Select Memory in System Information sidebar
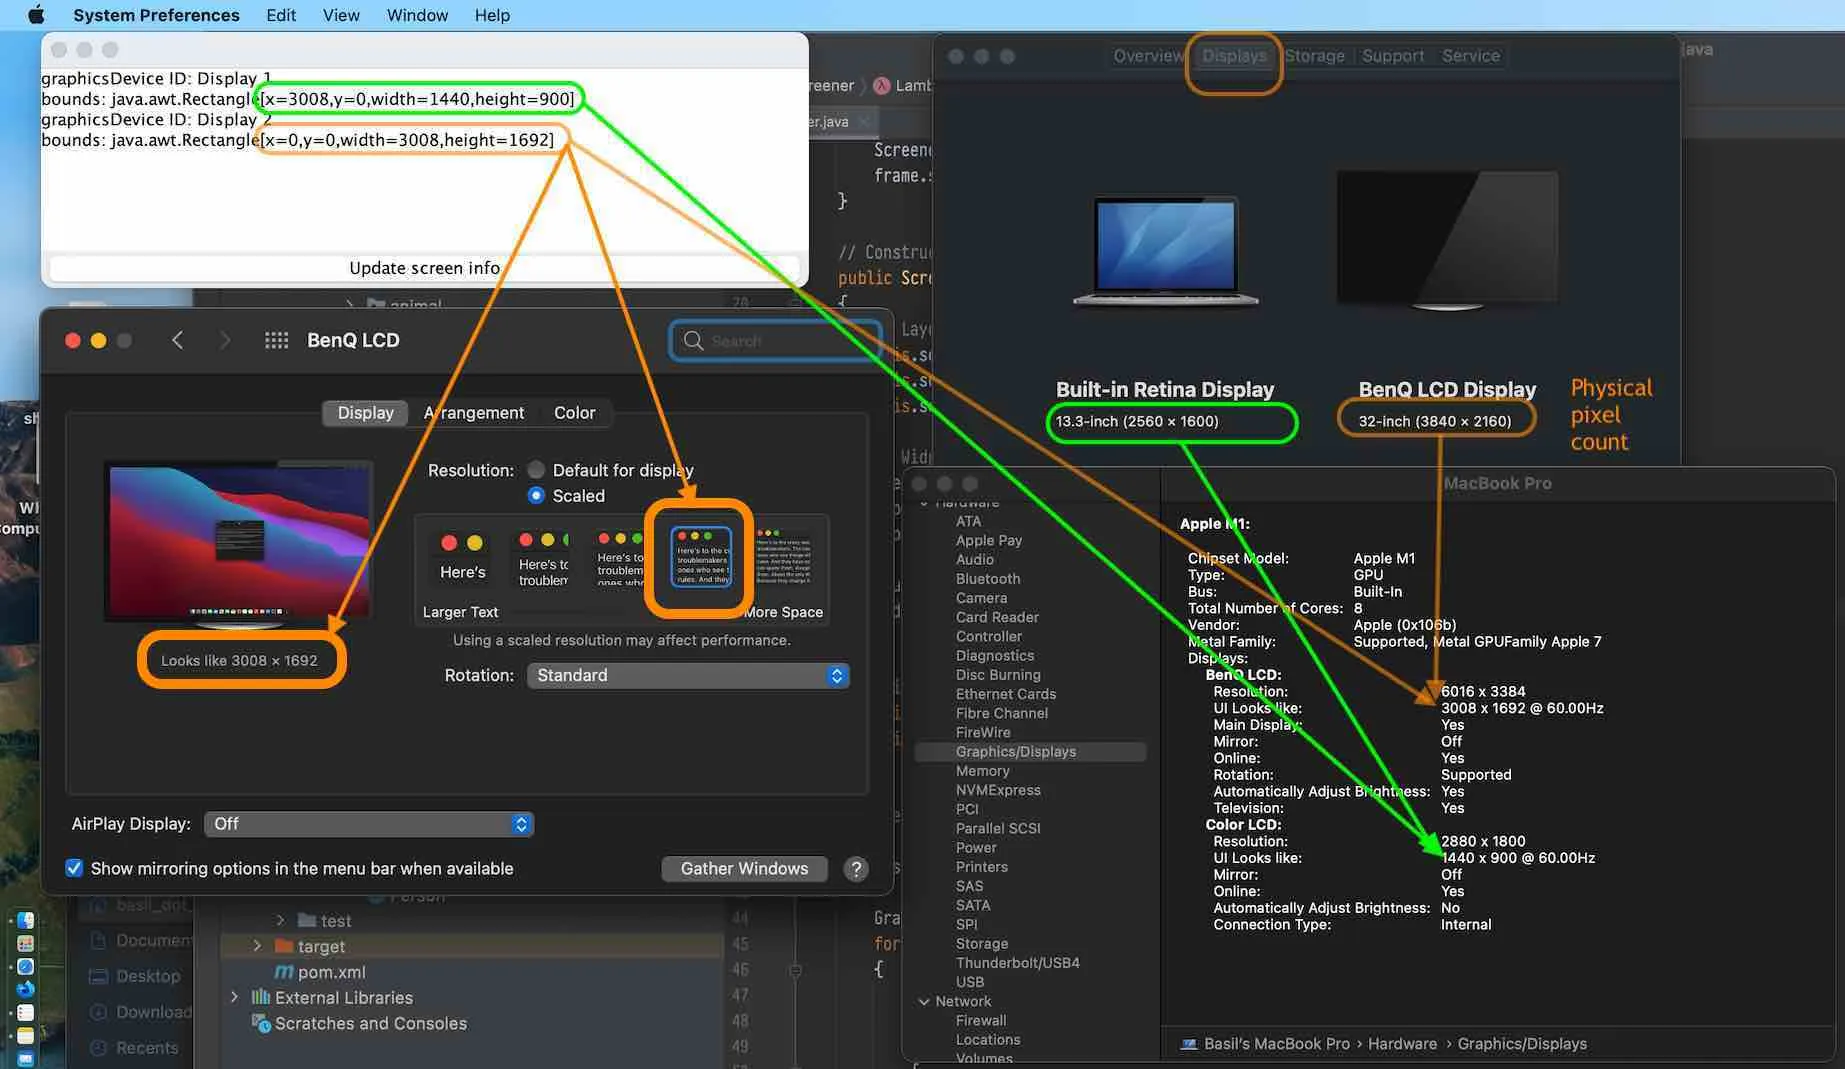Image resolution: width=1845 pixels, height=1069 pixels. pos(983,771)
